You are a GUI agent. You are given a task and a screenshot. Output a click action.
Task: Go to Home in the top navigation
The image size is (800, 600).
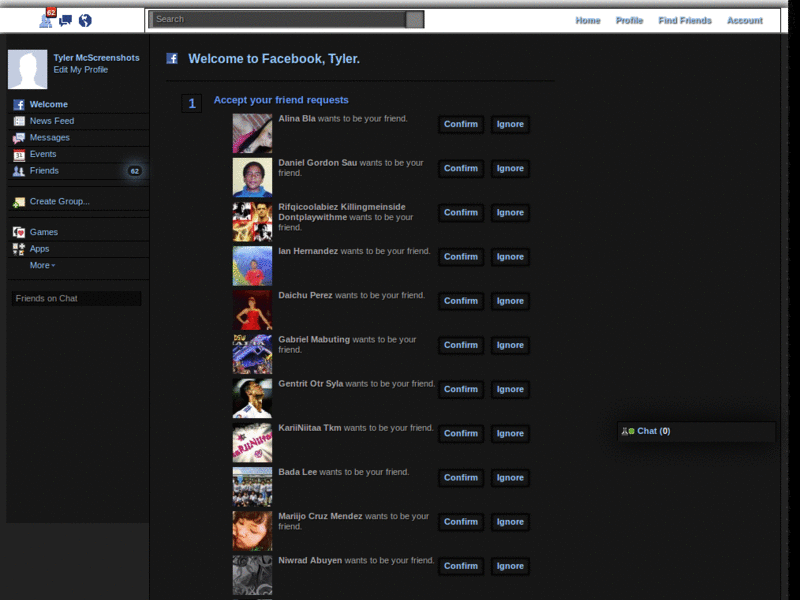click(588, 20)
